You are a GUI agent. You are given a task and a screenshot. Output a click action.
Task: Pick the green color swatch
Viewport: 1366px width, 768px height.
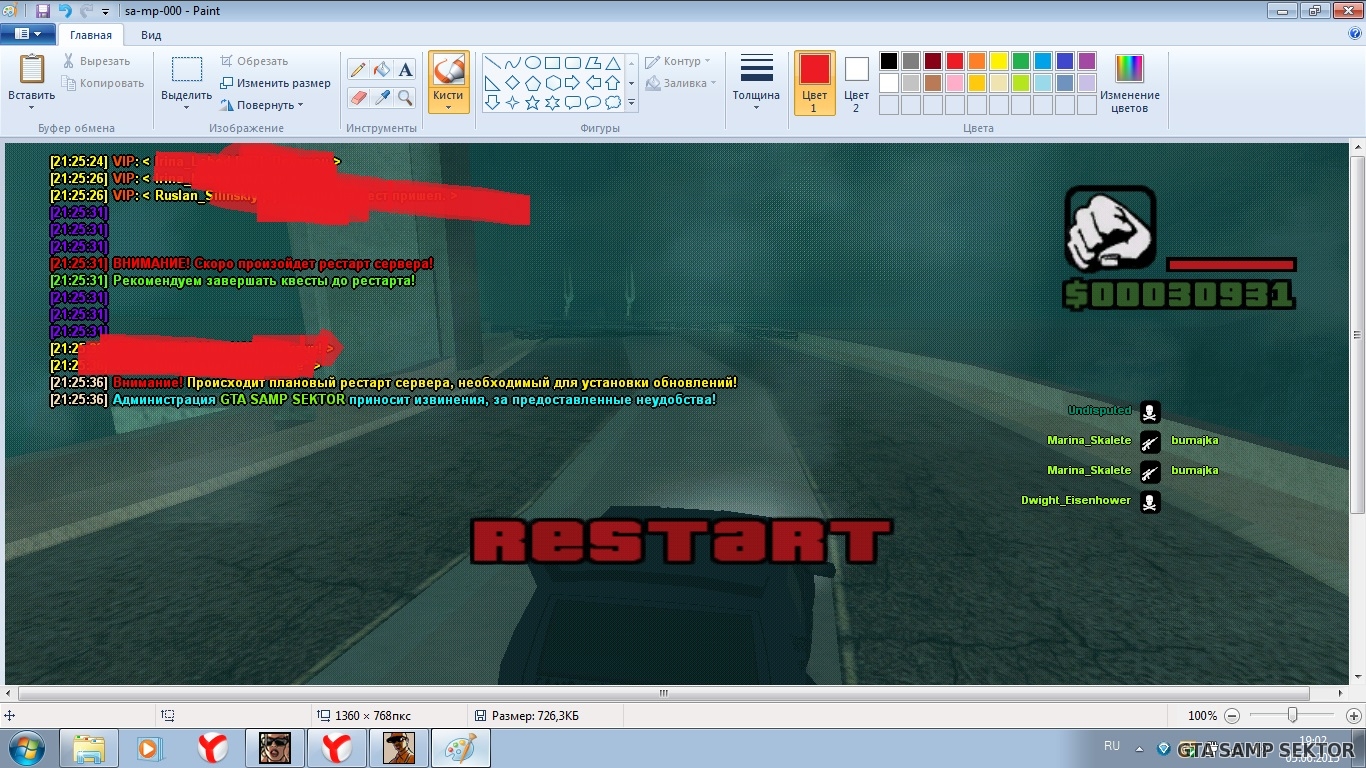(x=1021, y=61)
